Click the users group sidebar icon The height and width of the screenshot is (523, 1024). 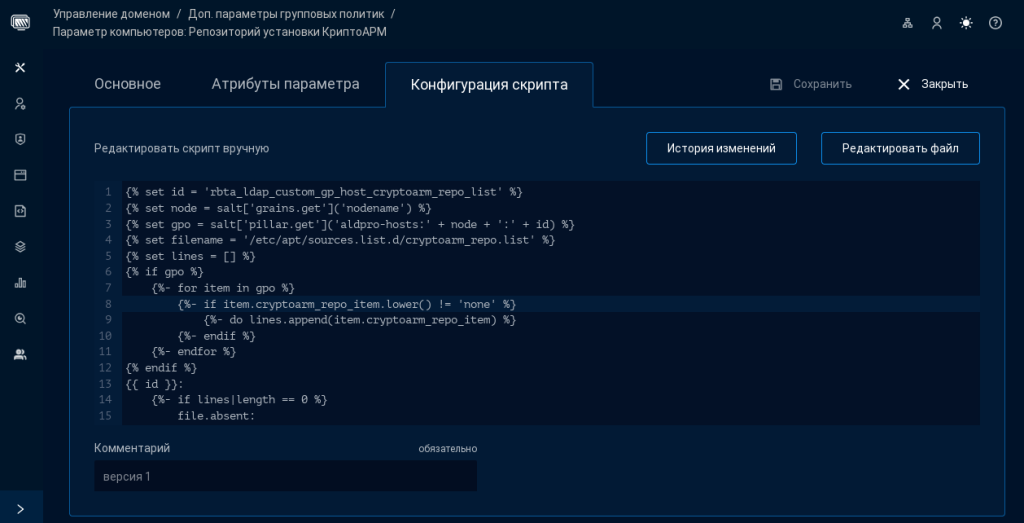pyautogui.click(x=20, y=354)
